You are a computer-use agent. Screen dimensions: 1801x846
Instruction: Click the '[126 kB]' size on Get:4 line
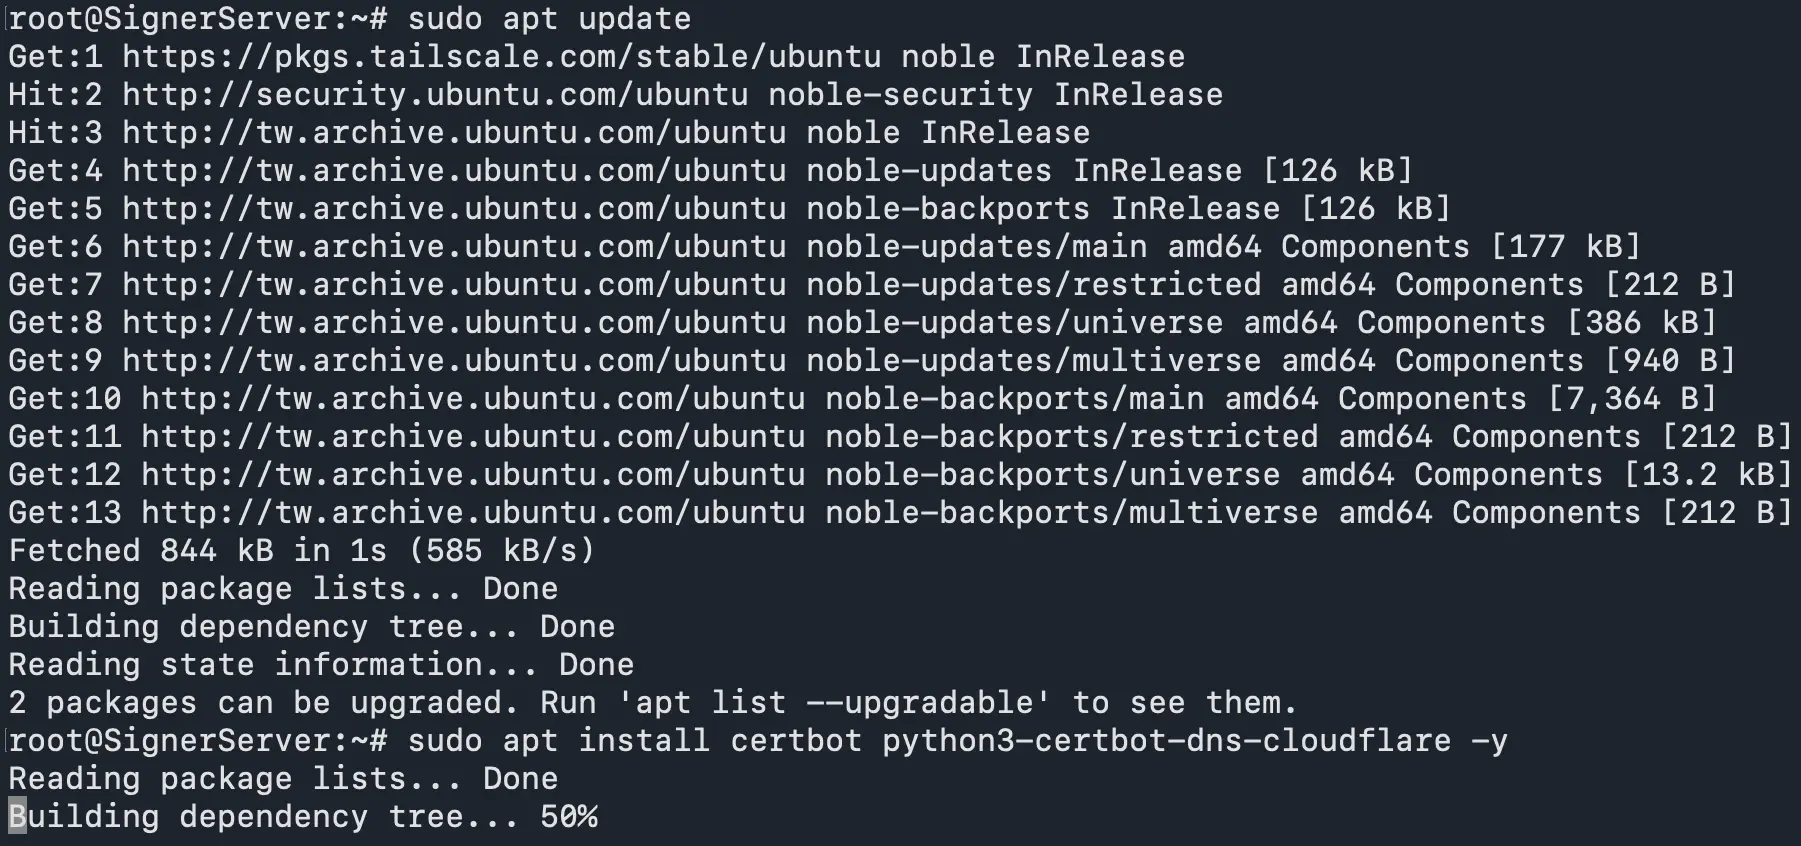tap(1337, 171)
